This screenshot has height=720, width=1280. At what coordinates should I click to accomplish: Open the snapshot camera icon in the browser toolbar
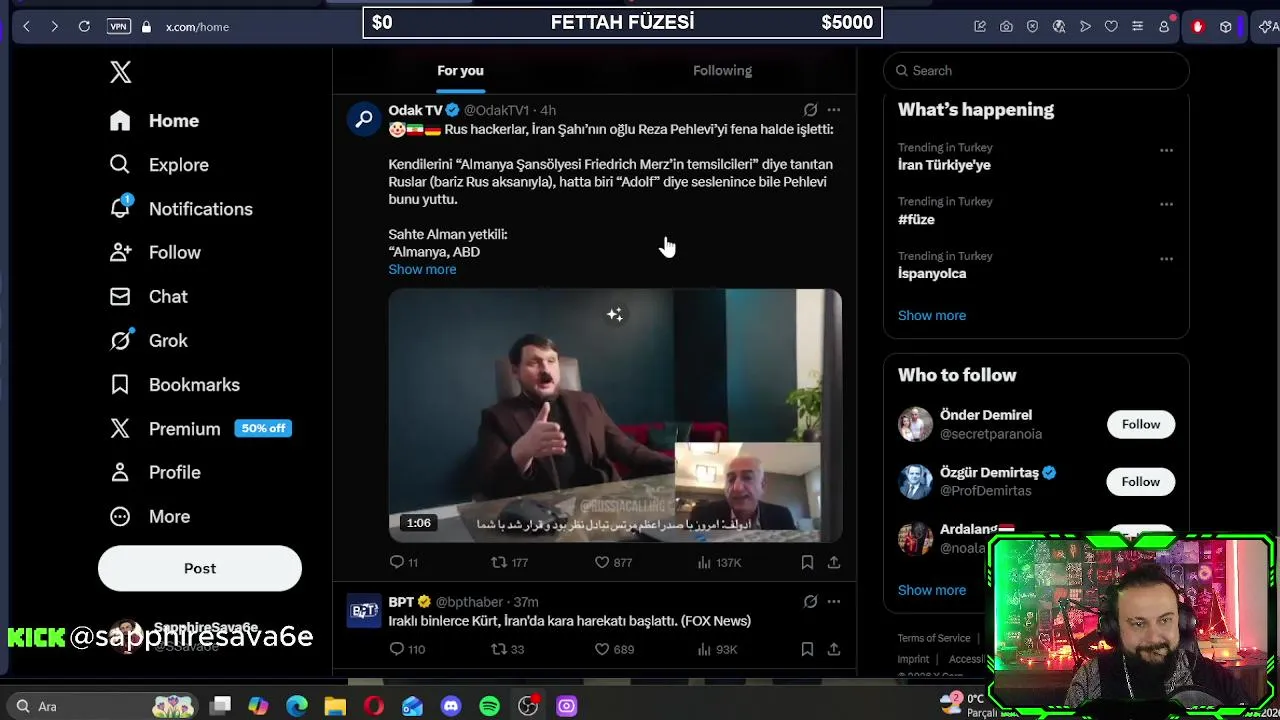click(1006, 27)
